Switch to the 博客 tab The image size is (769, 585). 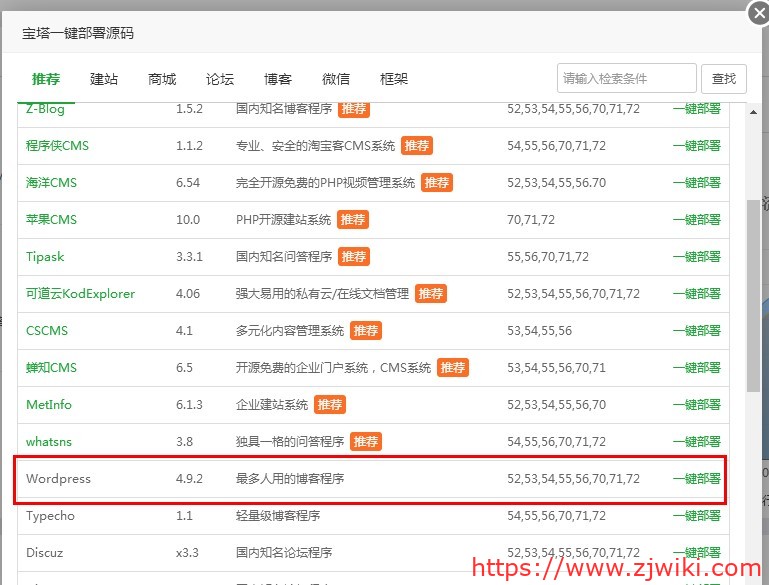click(277, 79)
